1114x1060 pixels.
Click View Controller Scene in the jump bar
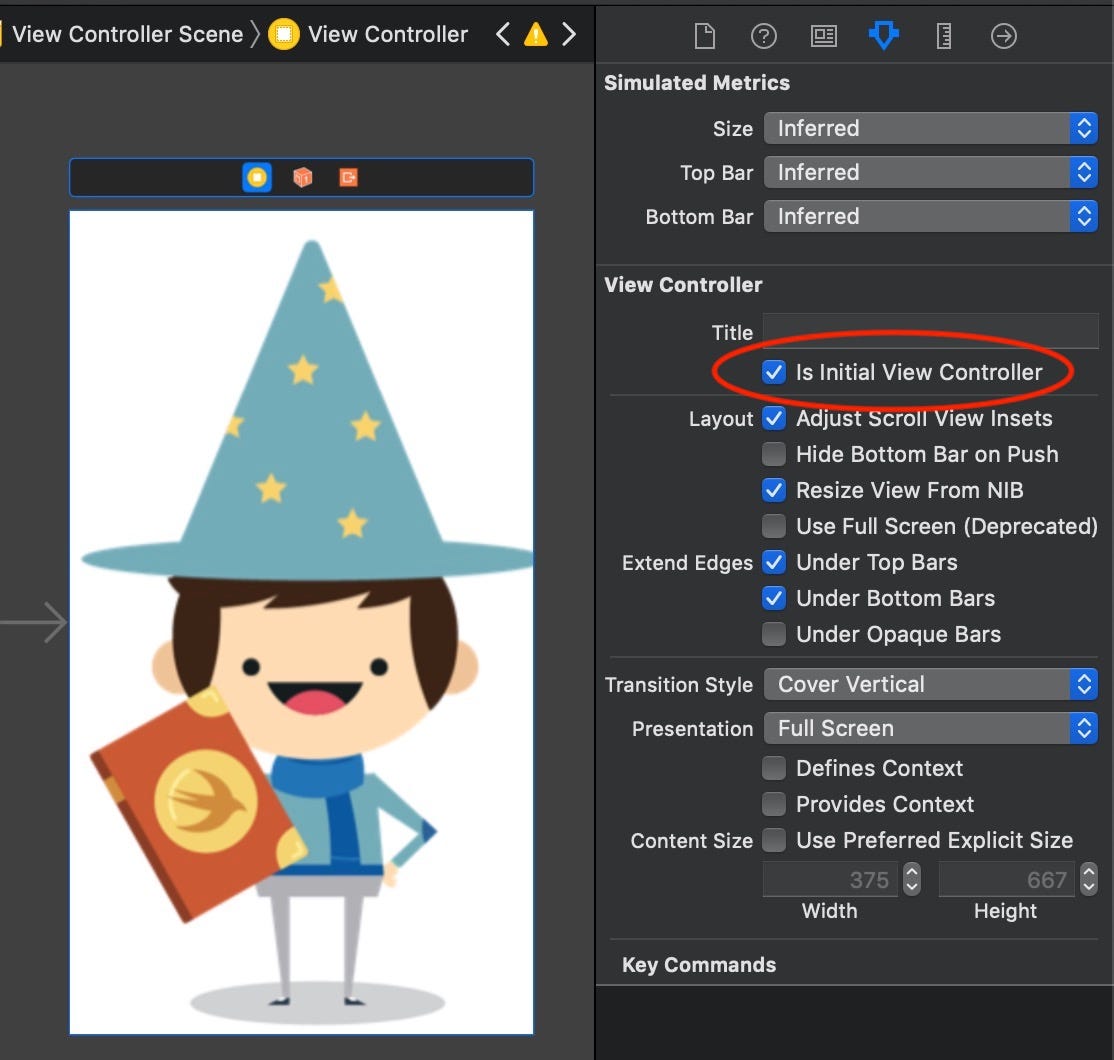point(125,33)
